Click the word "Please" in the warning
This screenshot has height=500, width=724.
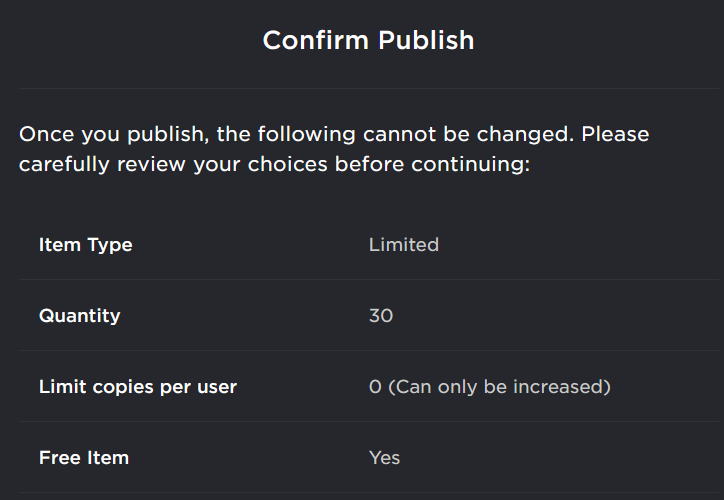pos(615,134)
